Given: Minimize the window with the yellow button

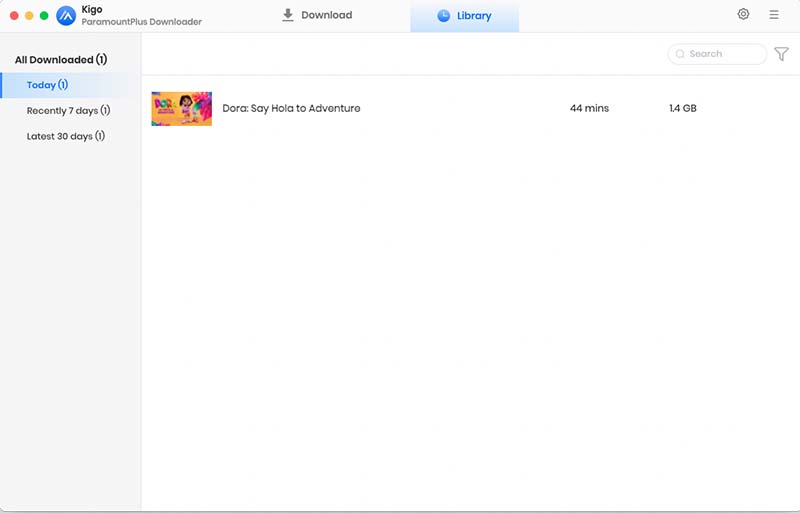Looking at the screenshot, I should pos(29,16).
